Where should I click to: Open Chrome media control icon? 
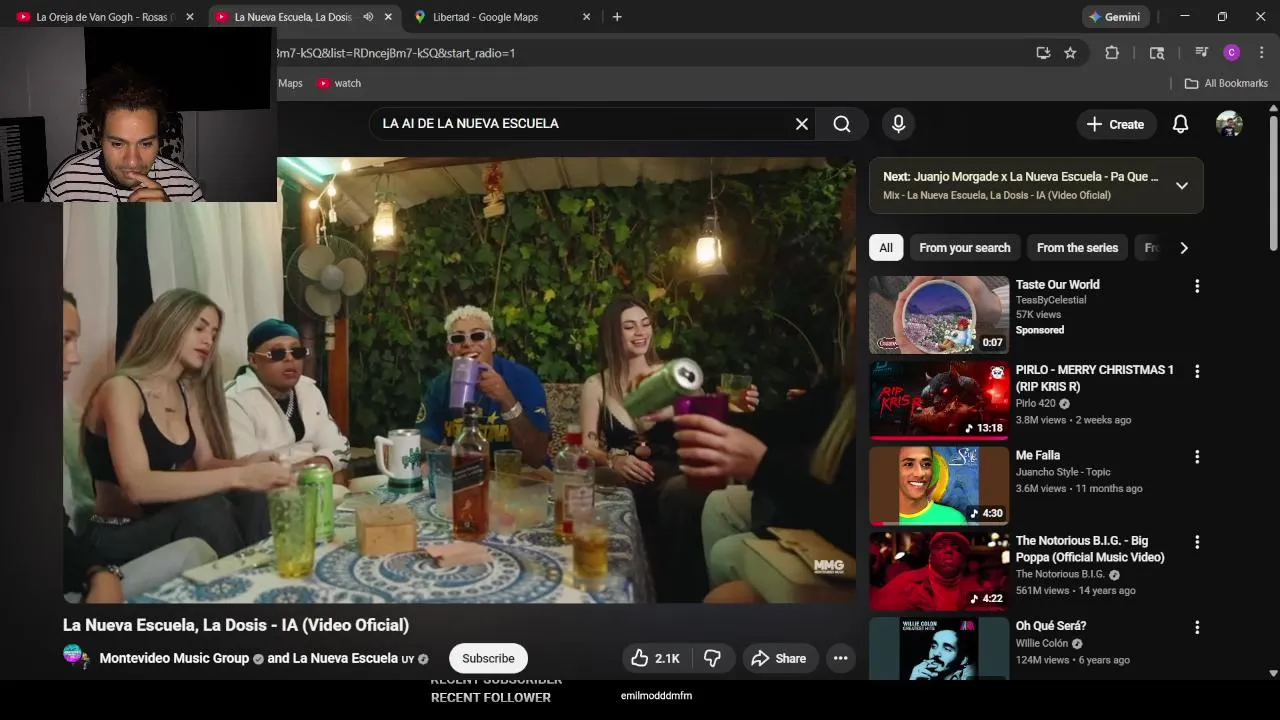[x=1201, y=53]
